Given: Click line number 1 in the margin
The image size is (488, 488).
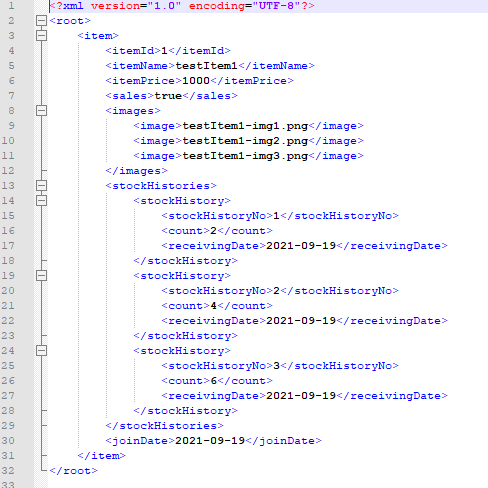Looking at the screenshot, I should pos(11,6).
